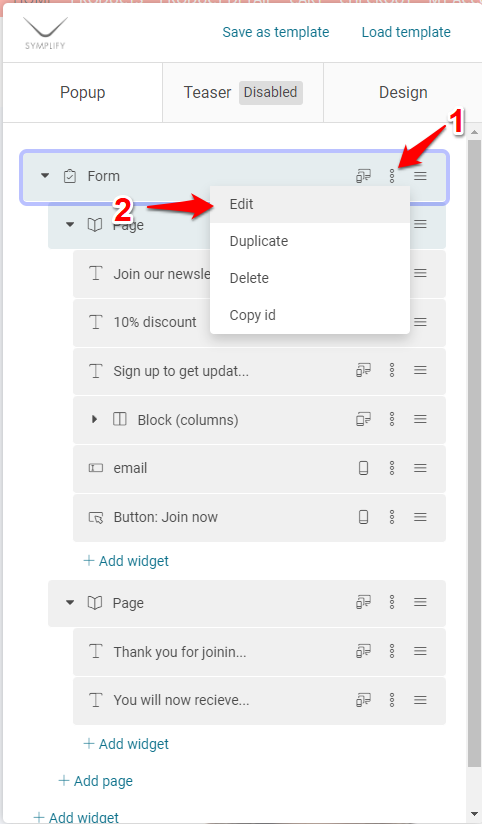Click drag handle icon on email row
Image resolution: width=482 pixels, height=824 pixels.
tap(420, 468)
